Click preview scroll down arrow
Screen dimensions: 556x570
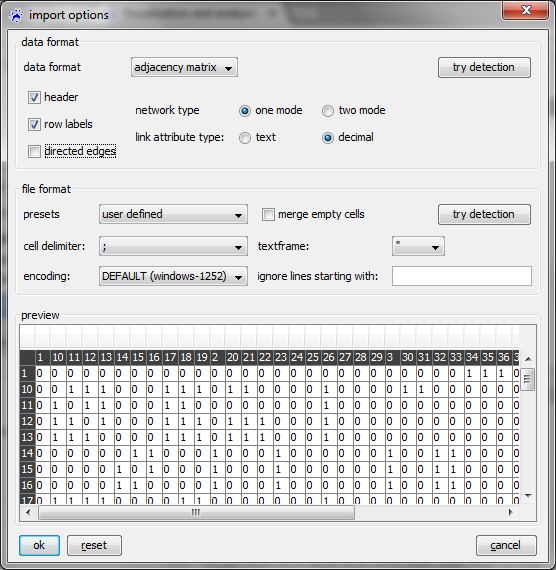click(528, 495)
